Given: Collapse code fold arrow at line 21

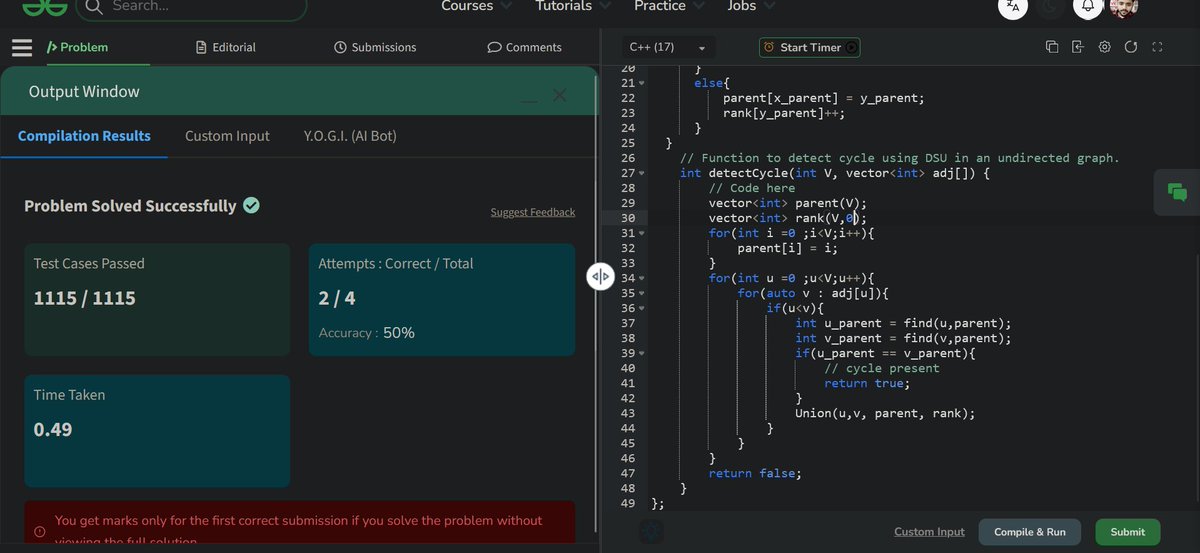Looking at the screenshot, I should coord(642,83).
